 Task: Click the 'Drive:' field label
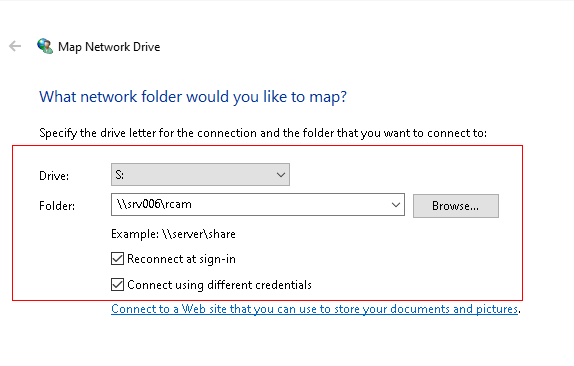pos(54,176)
